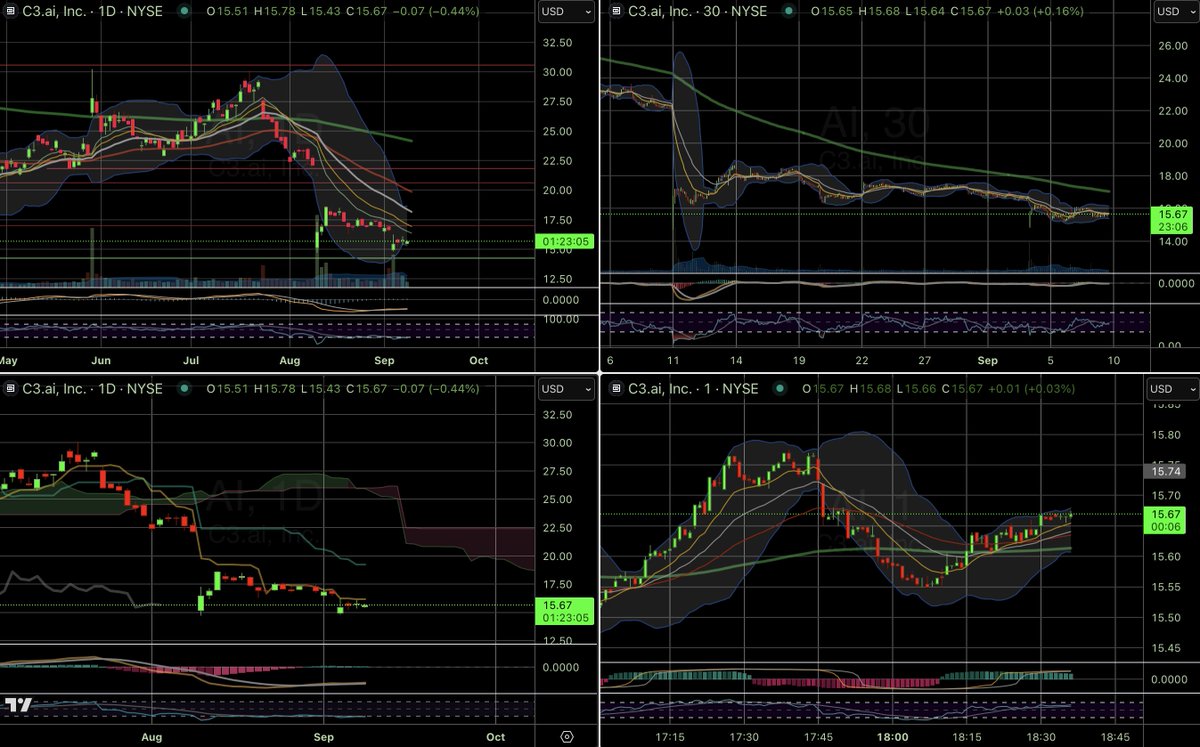
Task: Open USD currency dropdown on 1-minute chart
Action: pos(1171,389)
